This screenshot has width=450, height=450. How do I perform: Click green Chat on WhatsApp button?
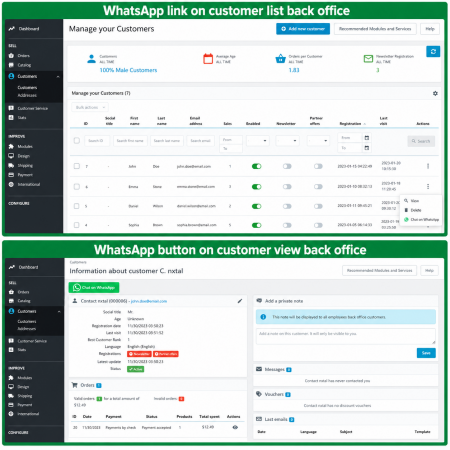pos(94,287)
